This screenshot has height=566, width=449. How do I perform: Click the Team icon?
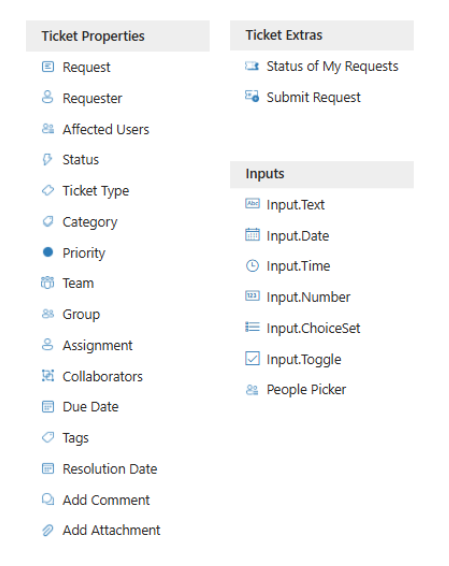[48, 283]
